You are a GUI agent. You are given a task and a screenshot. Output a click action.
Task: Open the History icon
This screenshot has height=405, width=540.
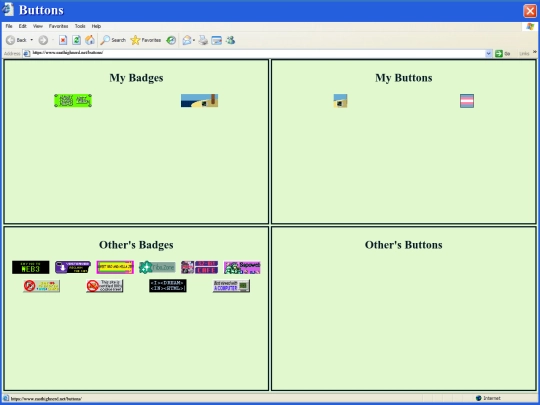(171, 40)
